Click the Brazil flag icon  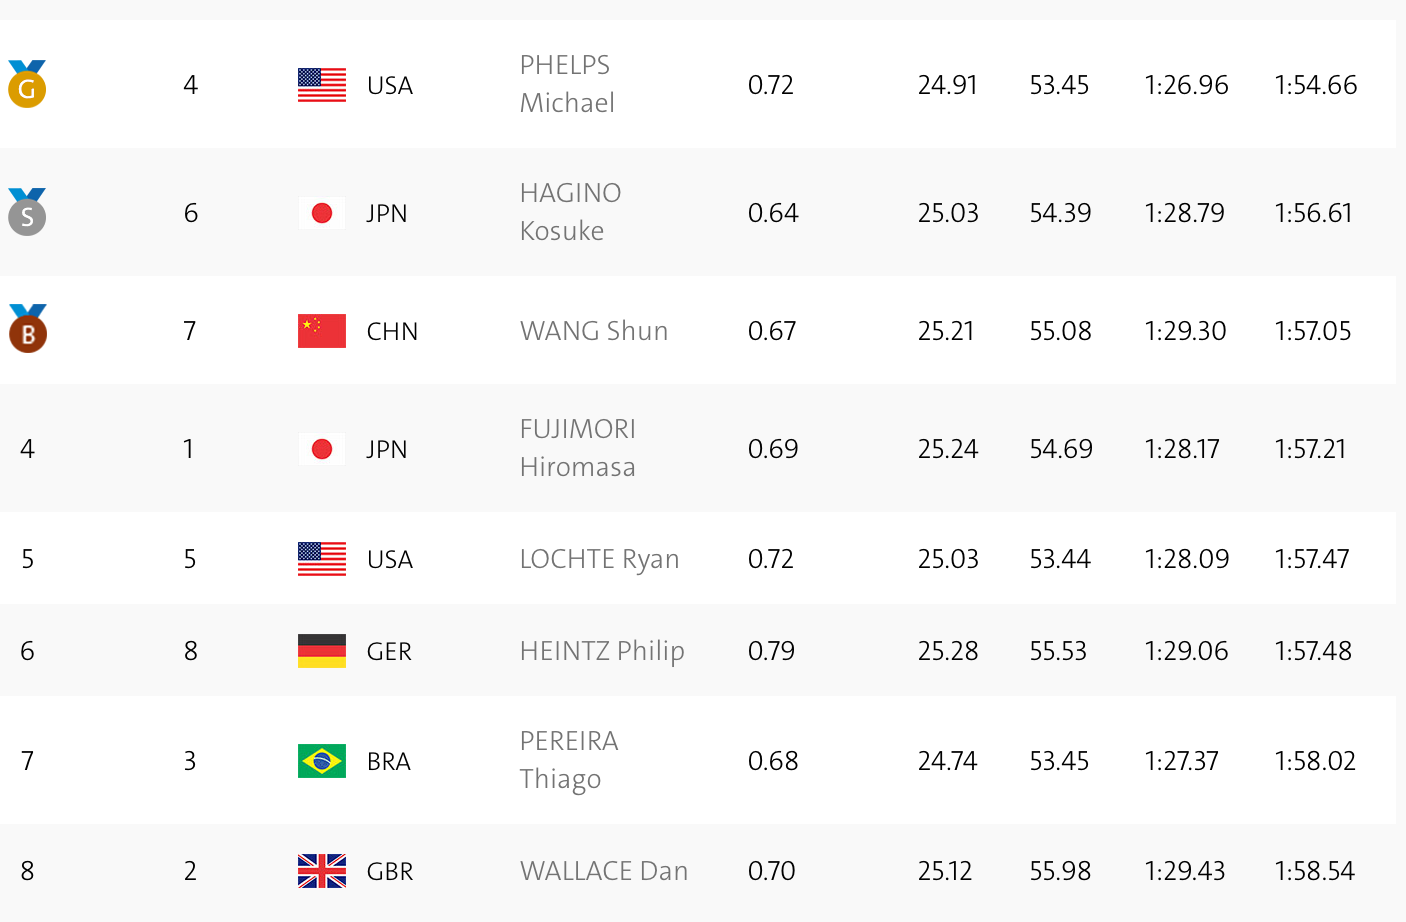tap(322, 761)
